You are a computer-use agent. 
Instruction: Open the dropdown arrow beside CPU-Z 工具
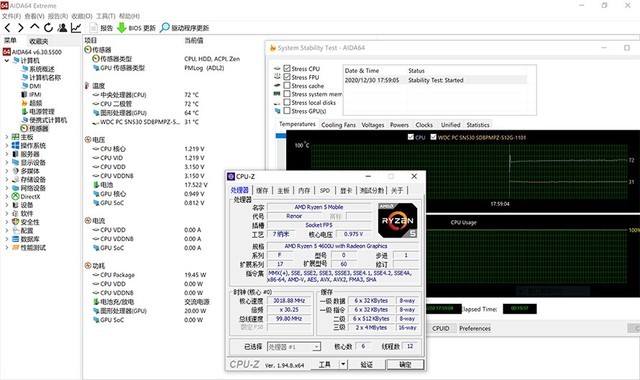343,364
